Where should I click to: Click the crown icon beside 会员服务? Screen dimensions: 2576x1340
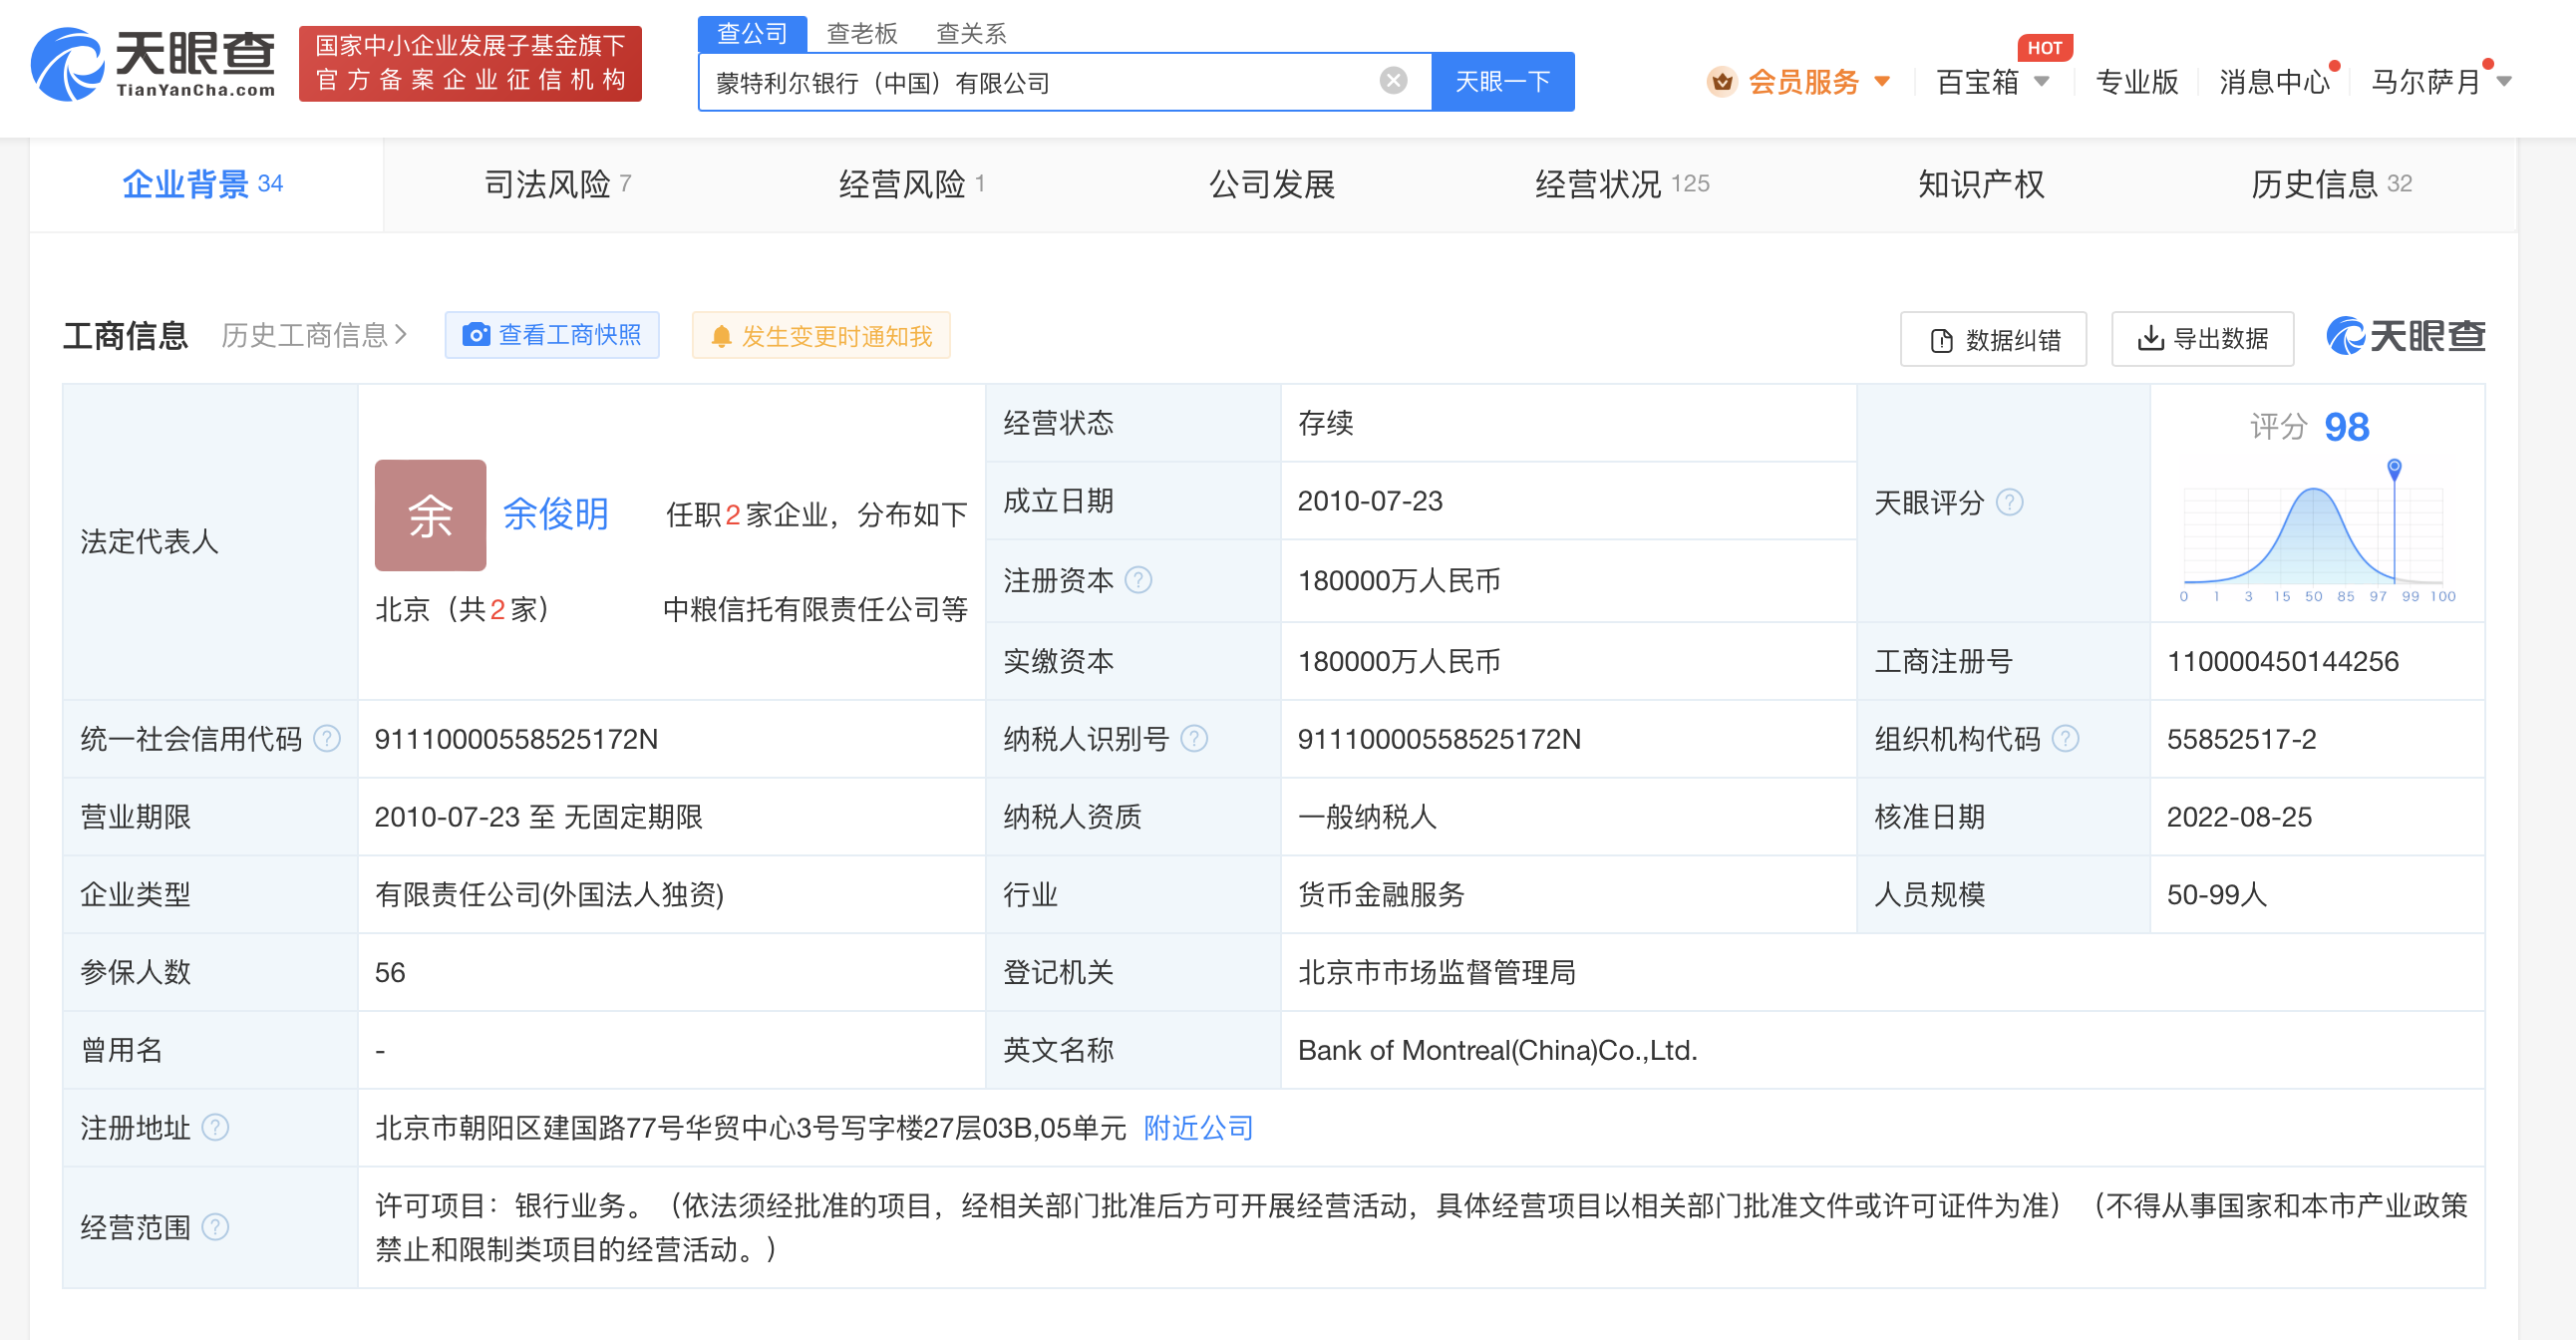[x=1722, y=83]
